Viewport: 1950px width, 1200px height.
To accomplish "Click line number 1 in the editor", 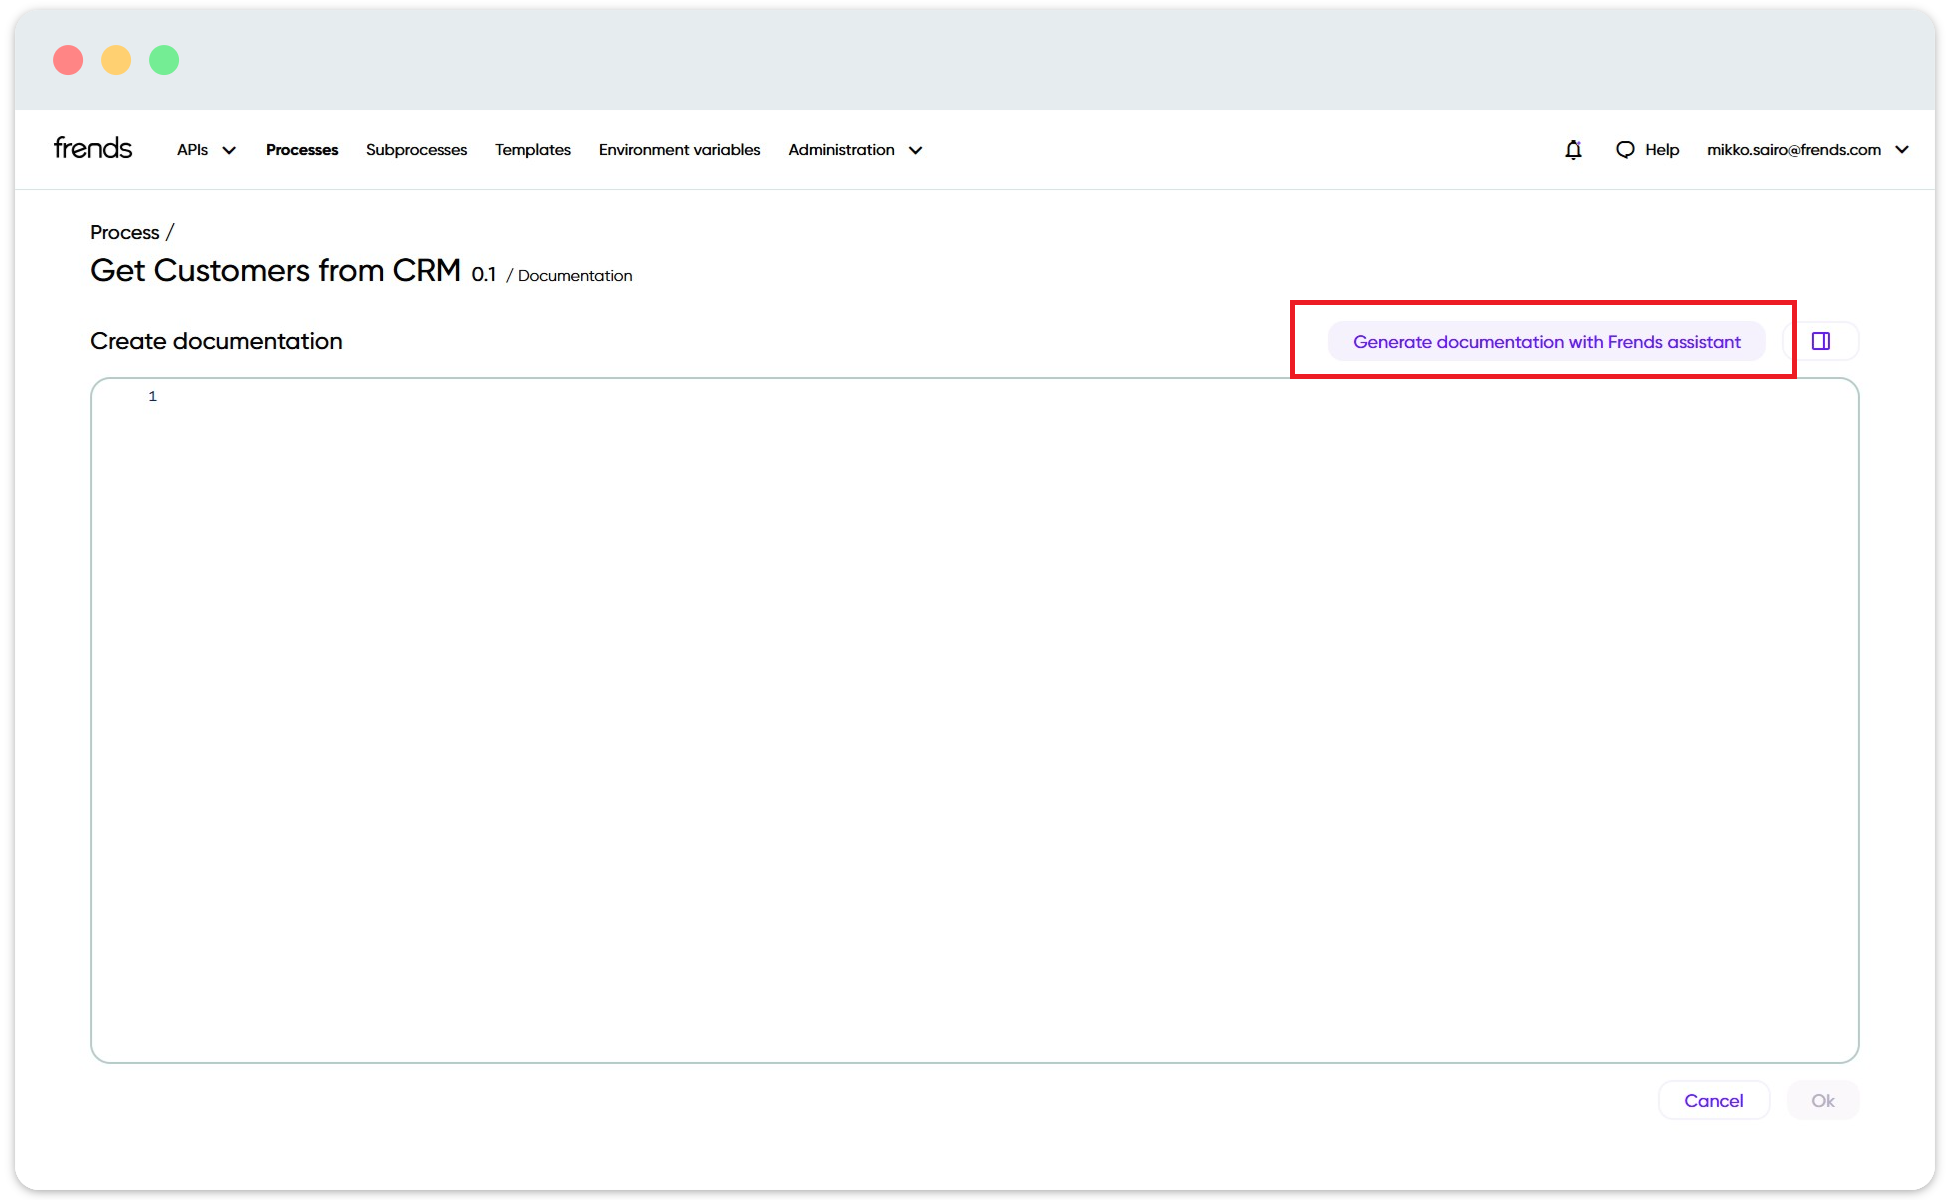I will tap(152, 396).
